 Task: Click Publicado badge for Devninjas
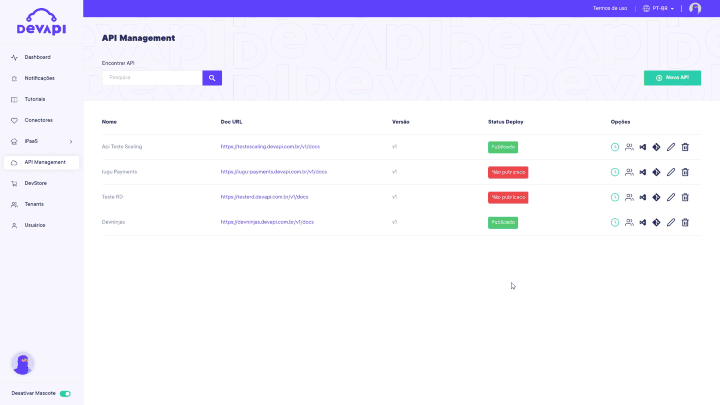click(x=503, y=222)
